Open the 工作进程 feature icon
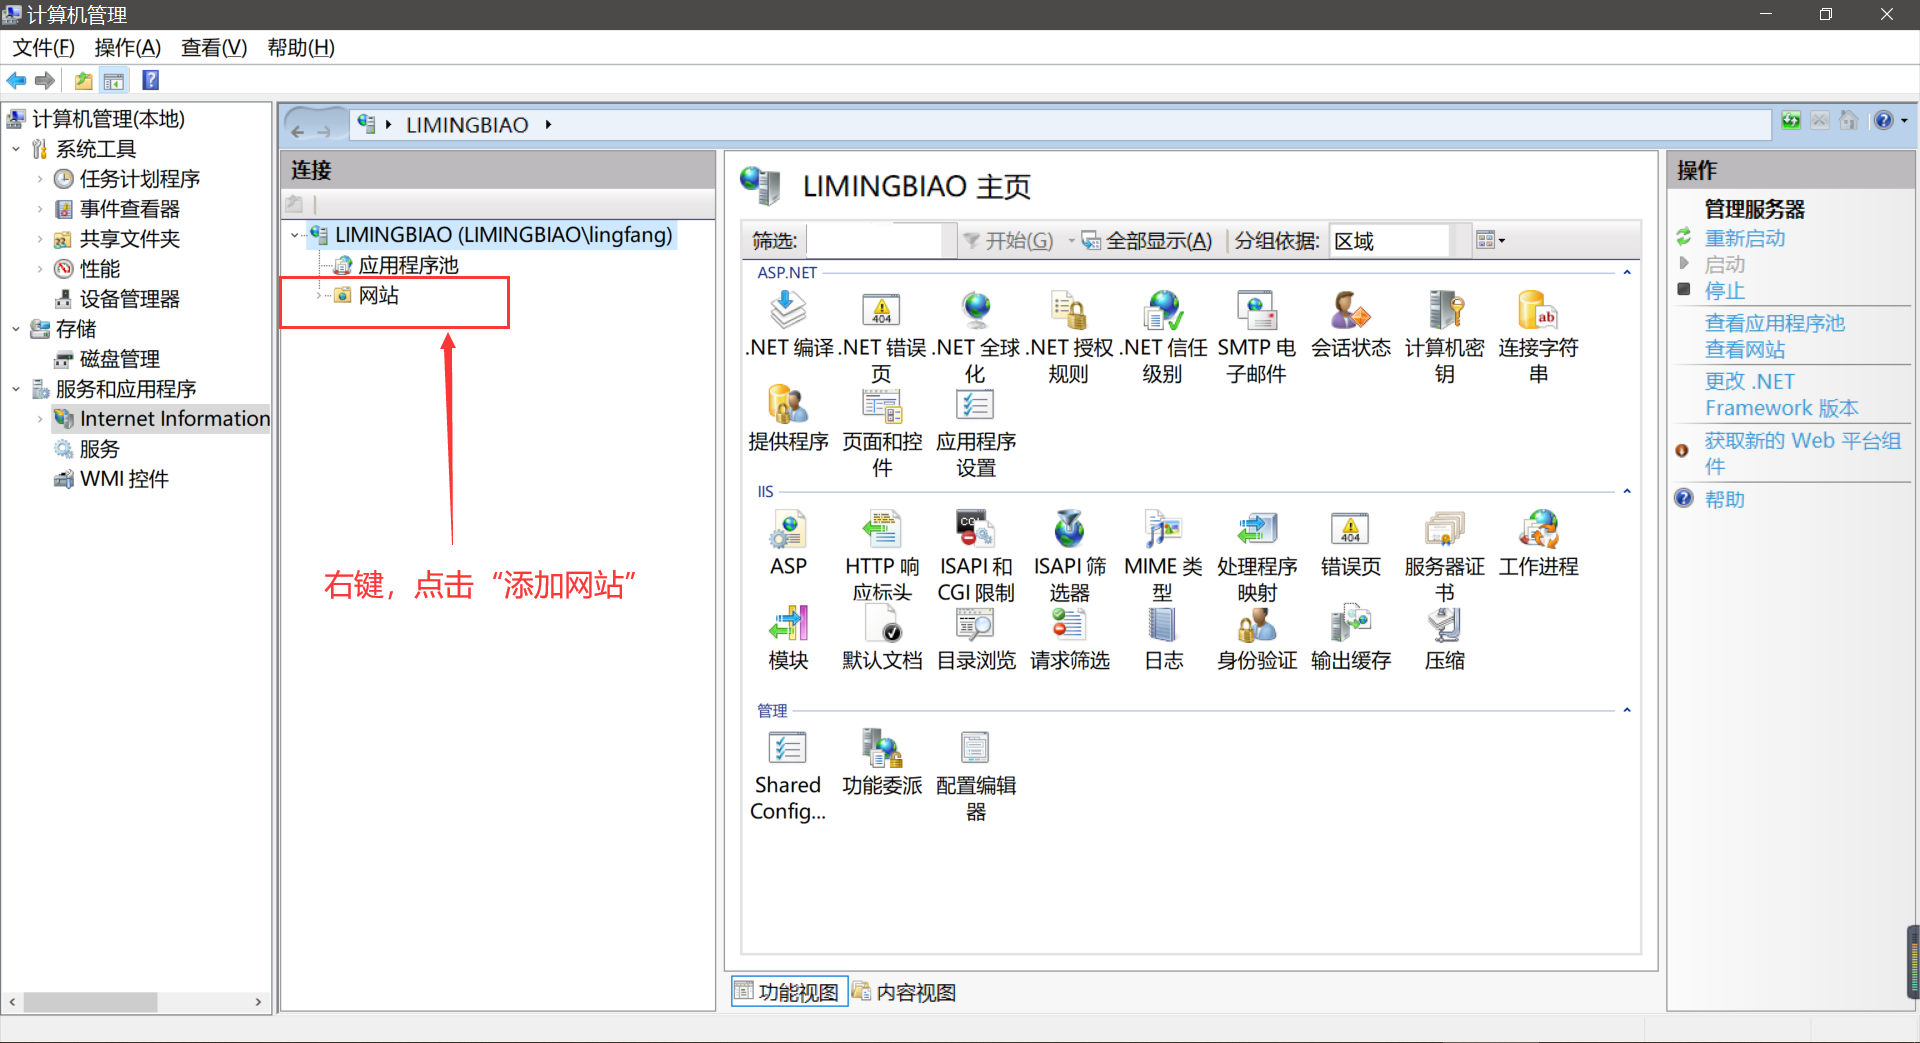The image size is (1920, 1043). [1538, 530]
